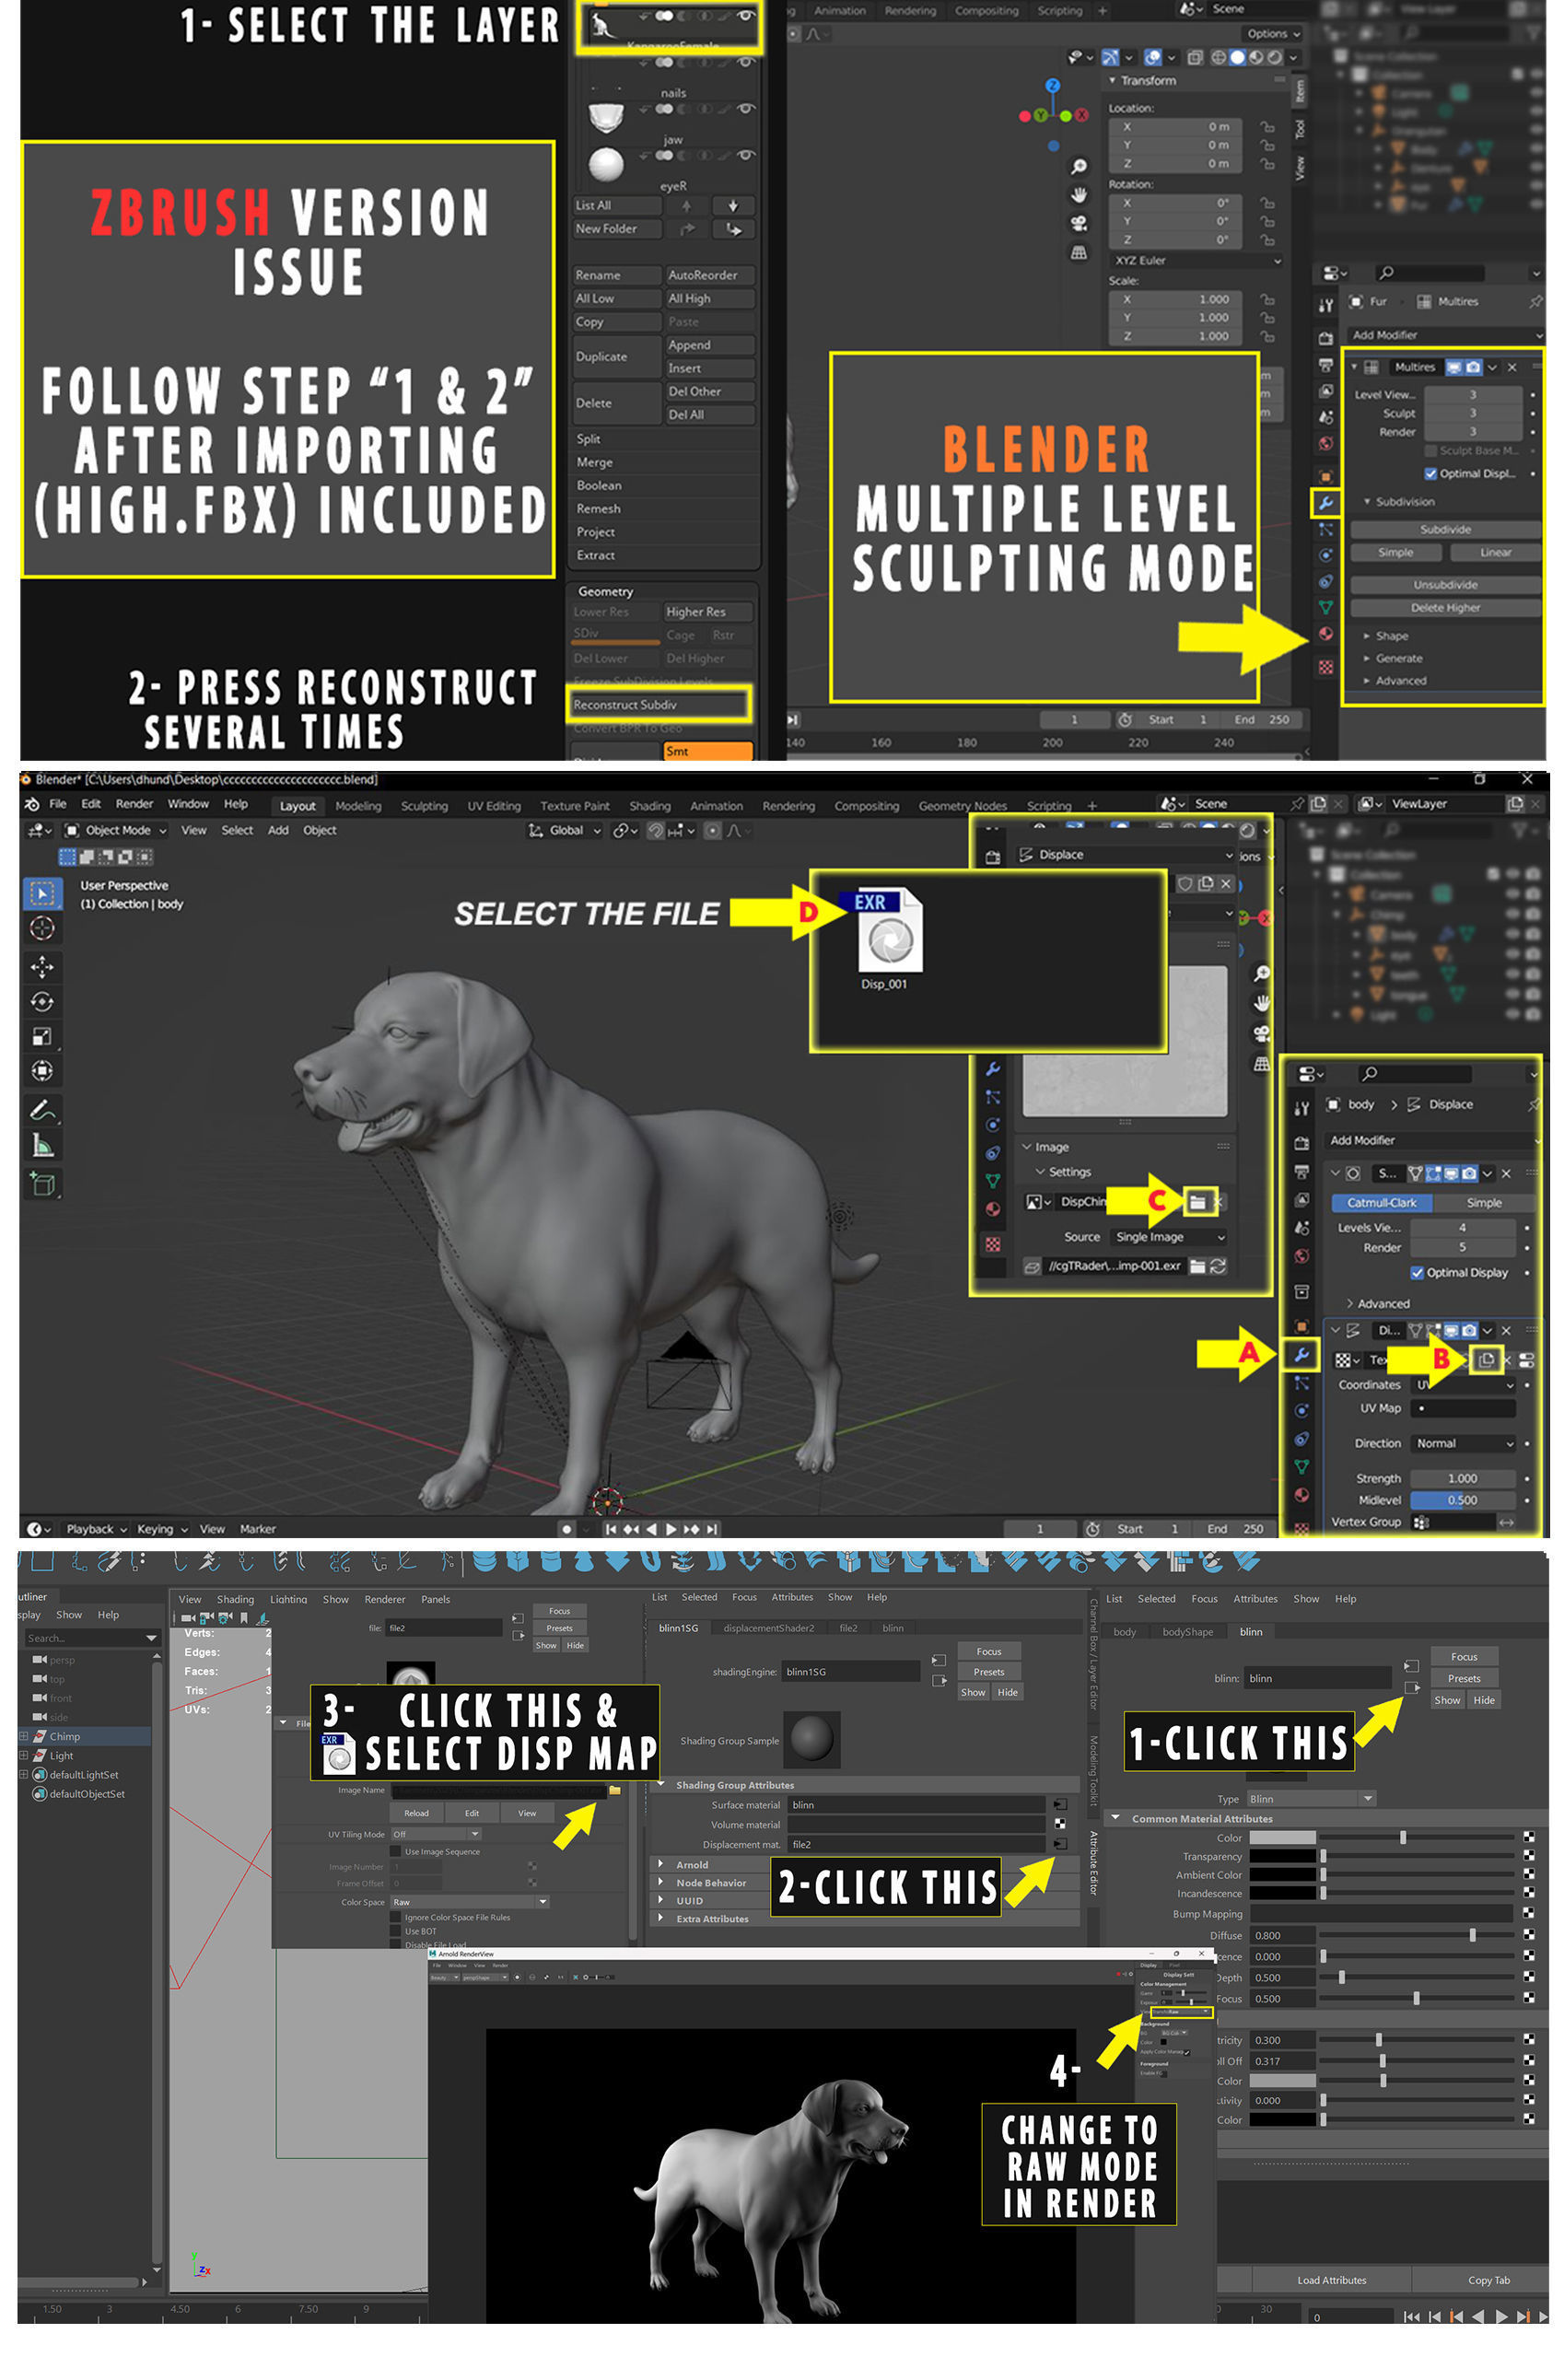The image size is (1564, 2380).
Task: Select the 3D Cursor tool
Action: coord(42,928)
